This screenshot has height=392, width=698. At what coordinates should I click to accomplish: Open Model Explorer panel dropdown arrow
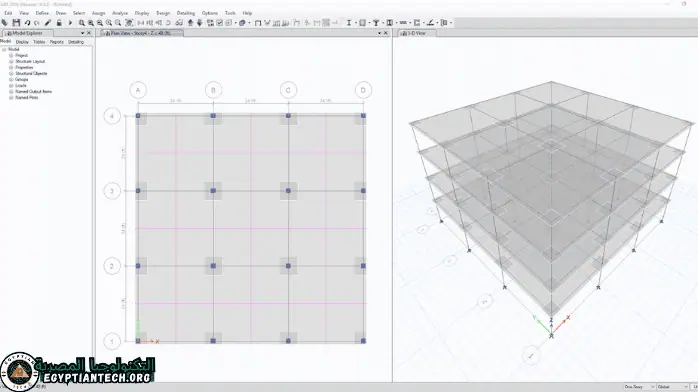[82, 33]
